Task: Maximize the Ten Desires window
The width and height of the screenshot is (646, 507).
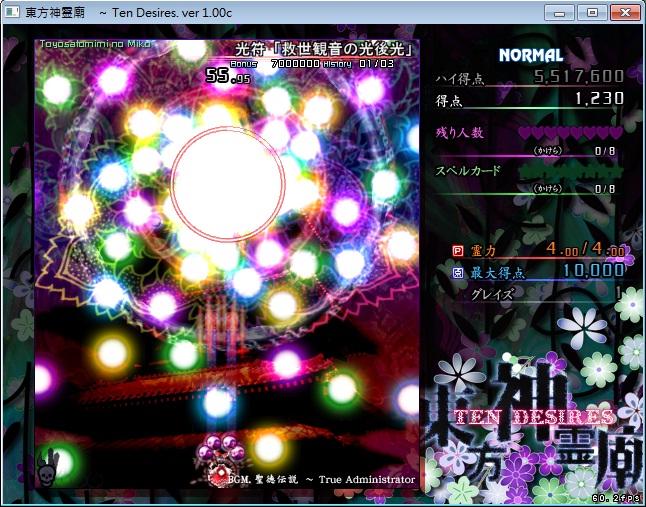Action: (592, 12)
